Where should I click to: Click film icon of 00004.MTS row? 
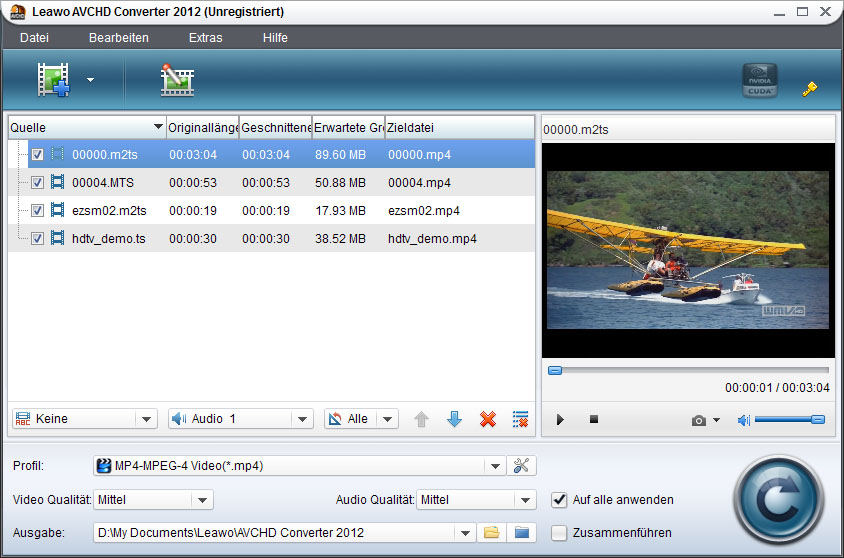(58, 182)
